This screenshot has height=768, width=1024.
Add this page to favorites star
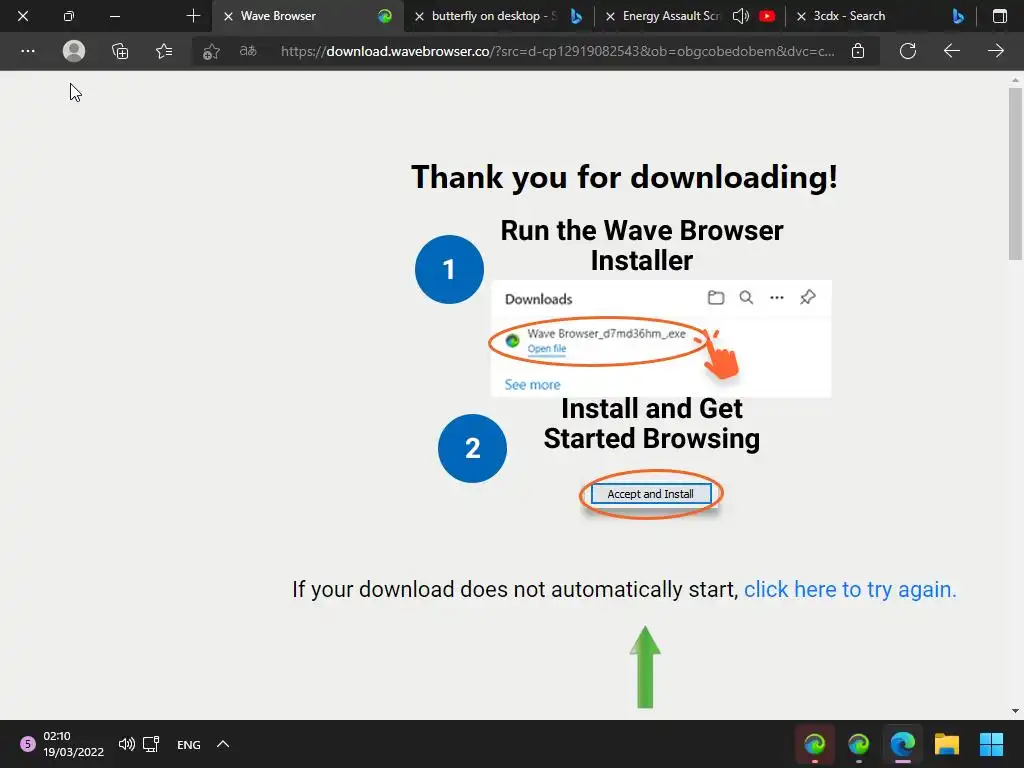coord(210,51)
